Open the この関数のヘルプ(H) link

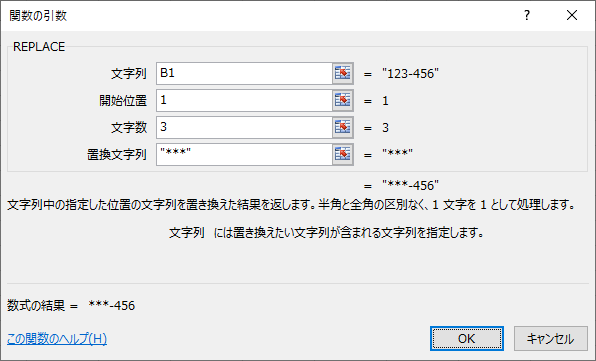(57, 338)
